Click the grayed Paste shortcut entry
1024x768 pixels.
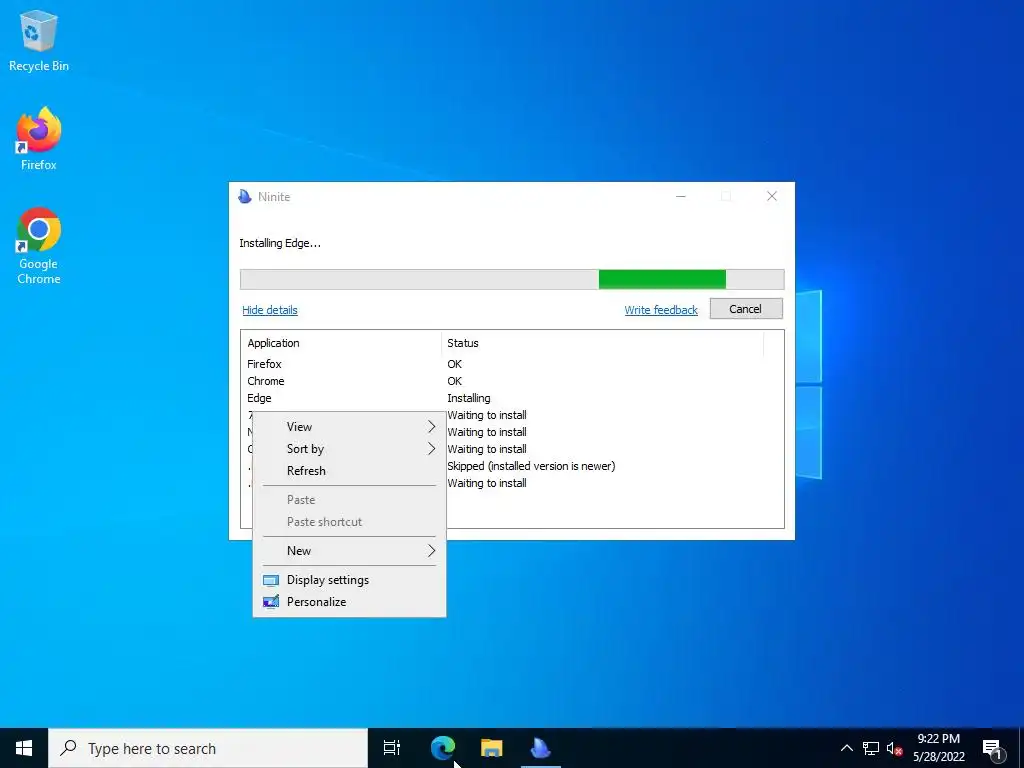[349, 522]
